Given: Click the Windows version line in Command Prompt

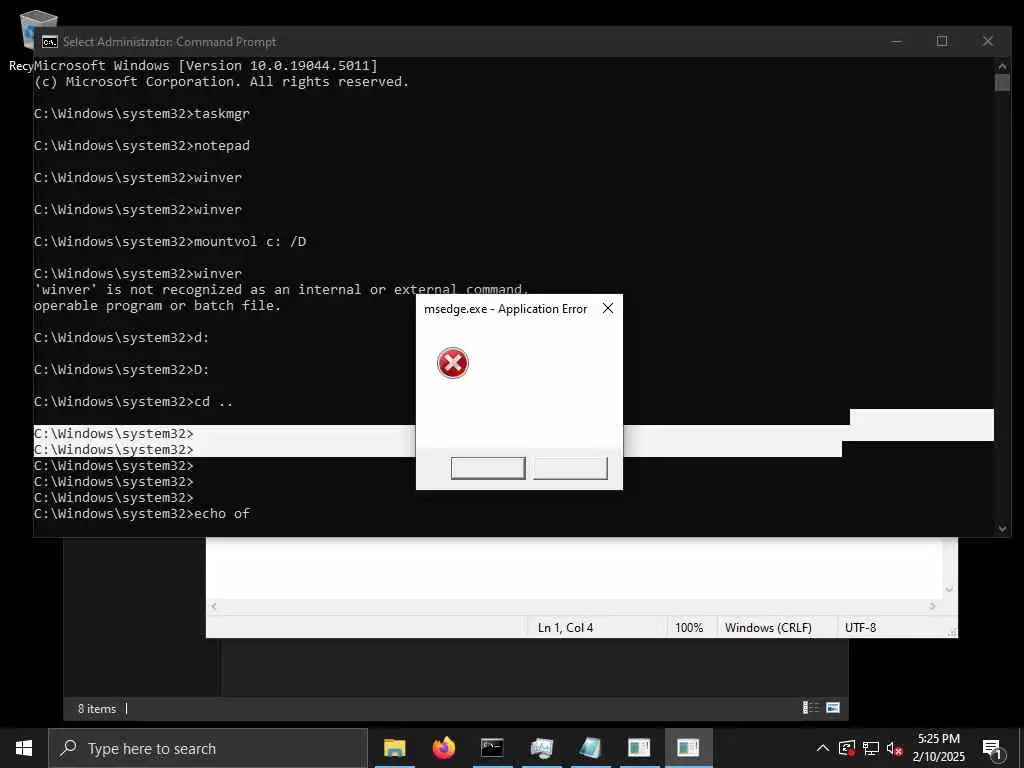Looking at the screenshot, I should (206, 65).
